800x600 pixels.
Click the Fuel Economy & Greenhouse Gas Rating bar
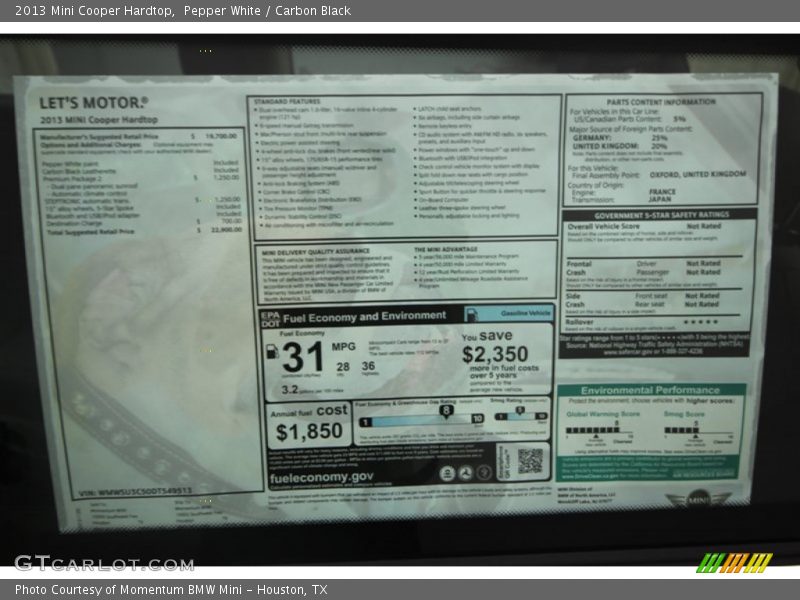click(421, 419)
